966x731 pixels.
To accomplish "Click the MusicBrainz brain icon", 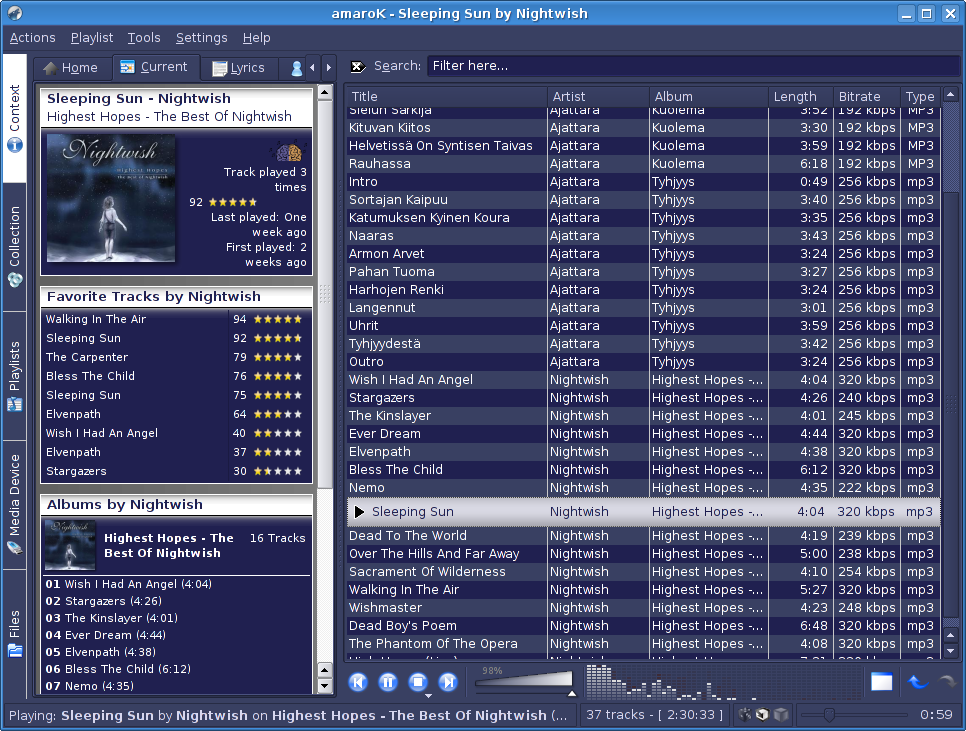I will (x=288, y=152).
